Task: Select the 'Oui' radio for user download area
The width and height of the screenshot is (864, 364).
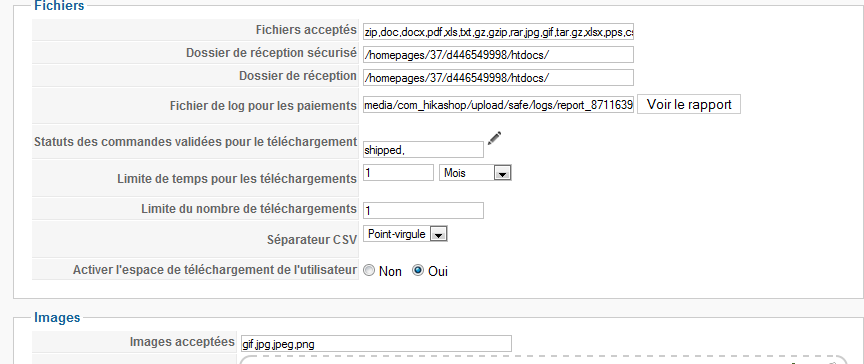Action: coord(418,270)
